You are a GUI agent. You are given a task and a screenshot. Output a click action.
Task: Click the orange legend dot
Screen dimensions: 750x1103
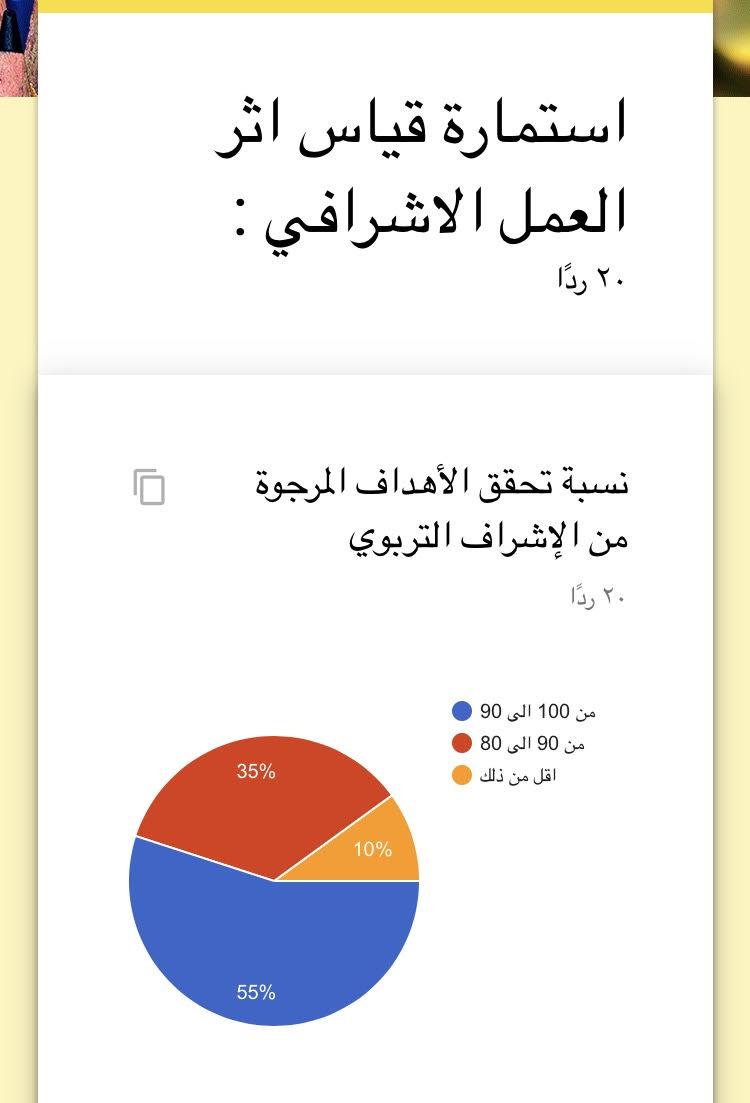click(x=462, y=775)
